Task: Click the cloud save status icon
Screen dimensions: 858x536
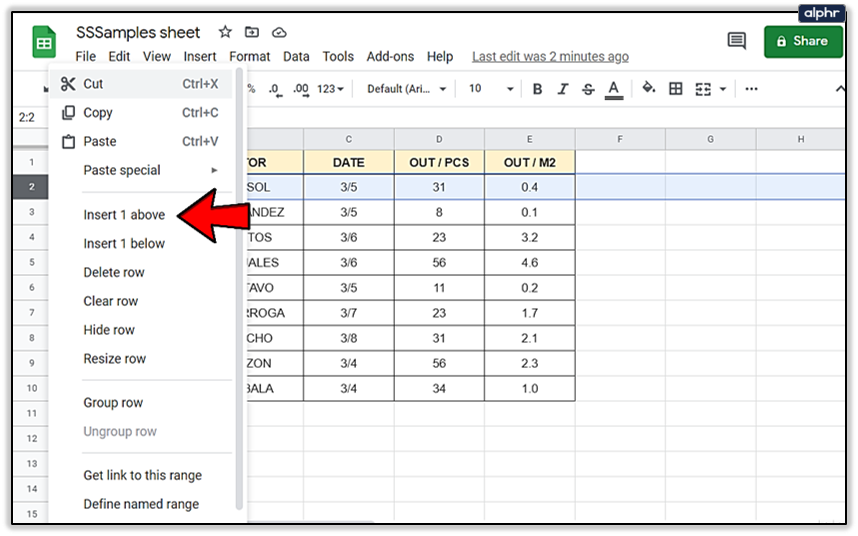Action: pos(279,33)
